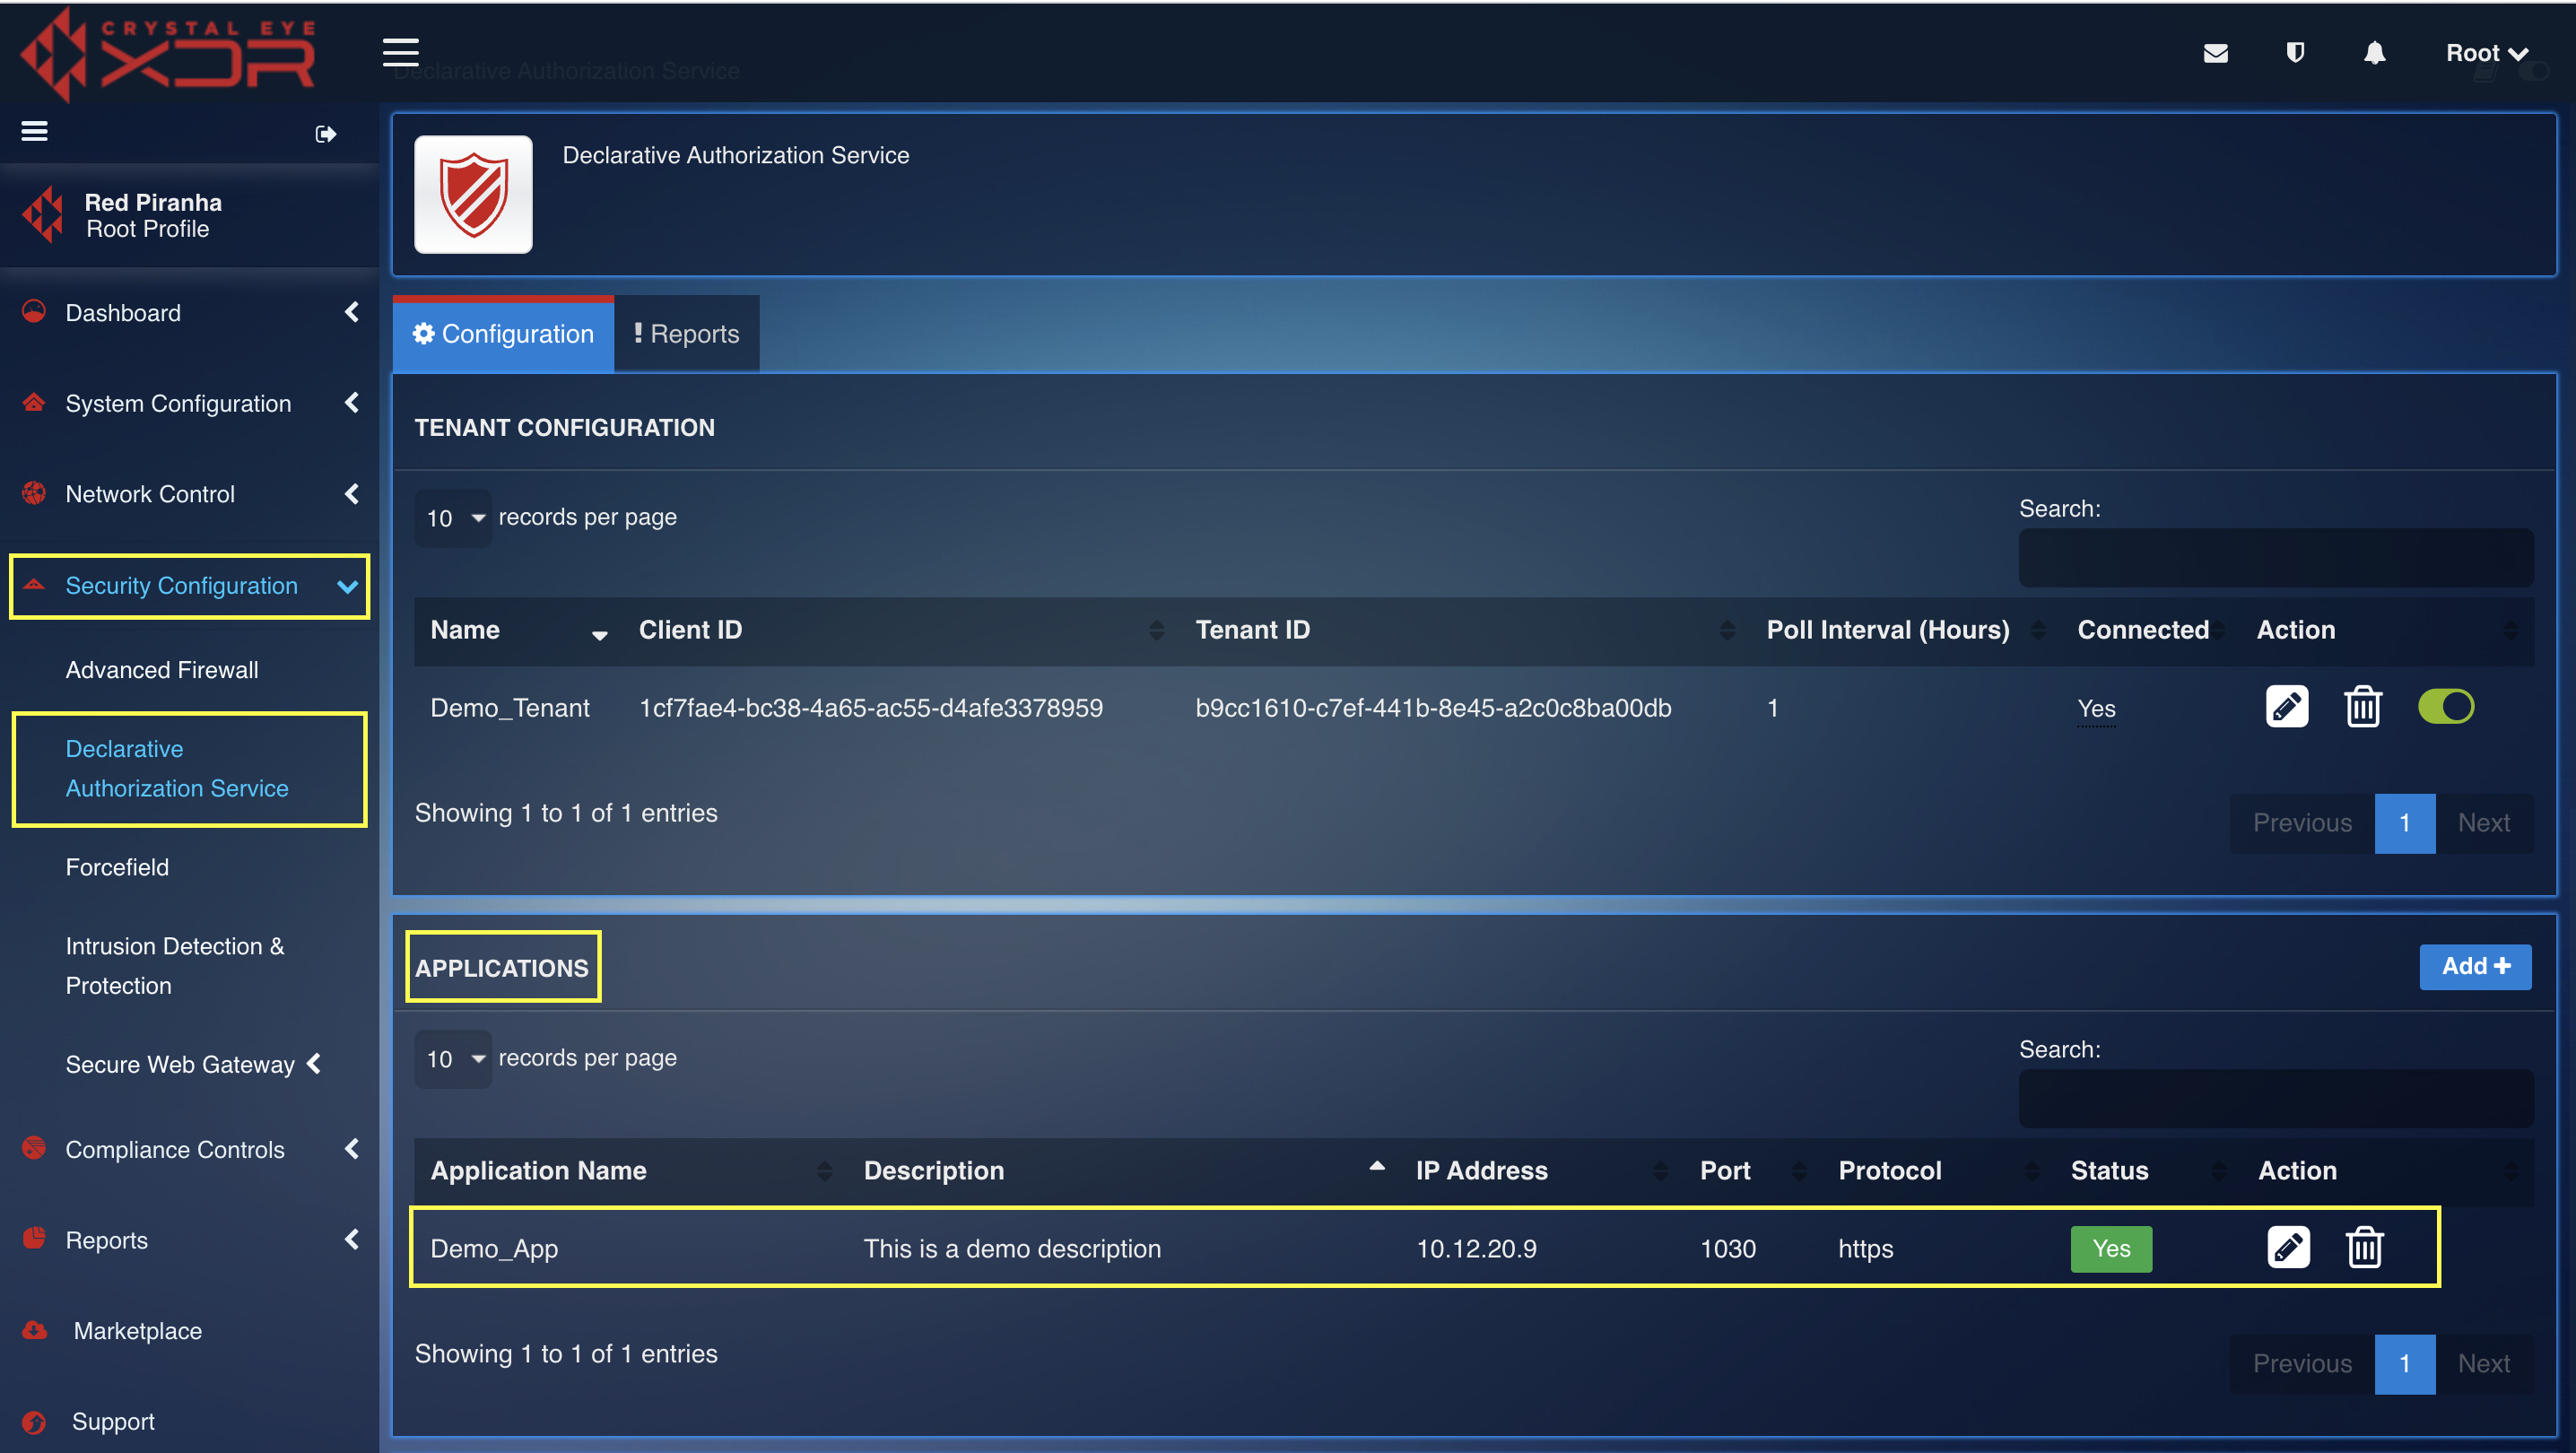Screen dimensions: 2576x1453
Task: Click Next in applications pagination
Action: (2484, 1364)
